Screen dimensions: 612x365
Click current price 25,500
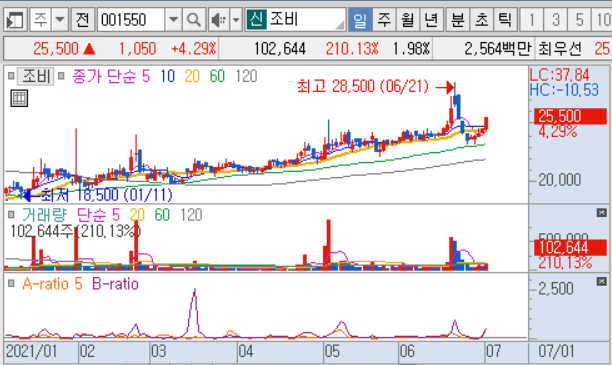click(56, 49)
